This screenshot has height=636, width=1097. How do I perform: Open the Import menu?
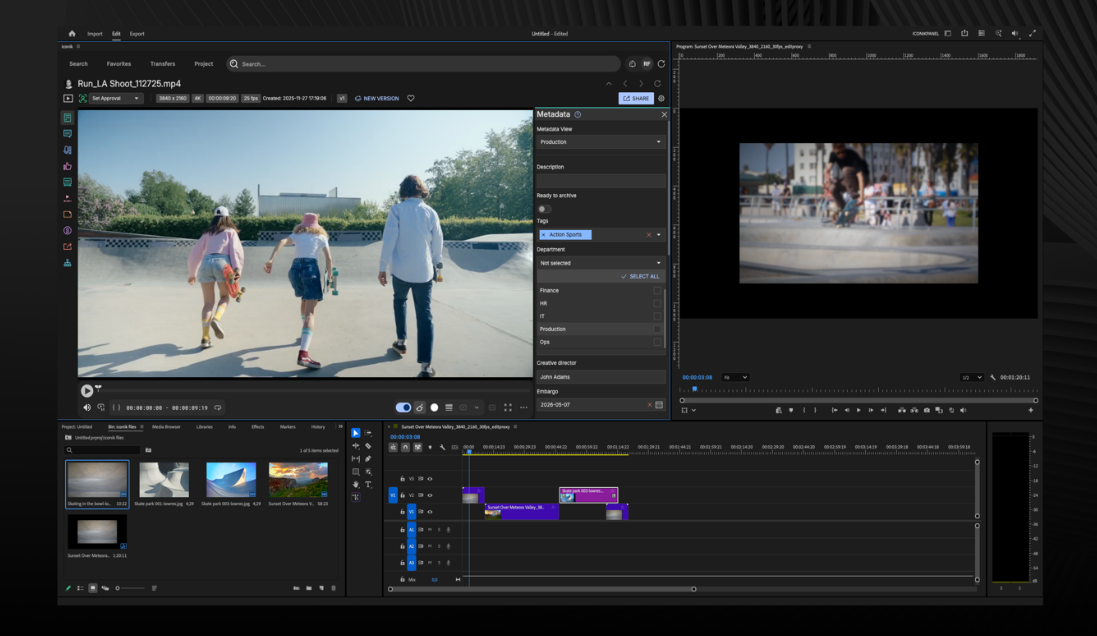[x=94, y=34]
